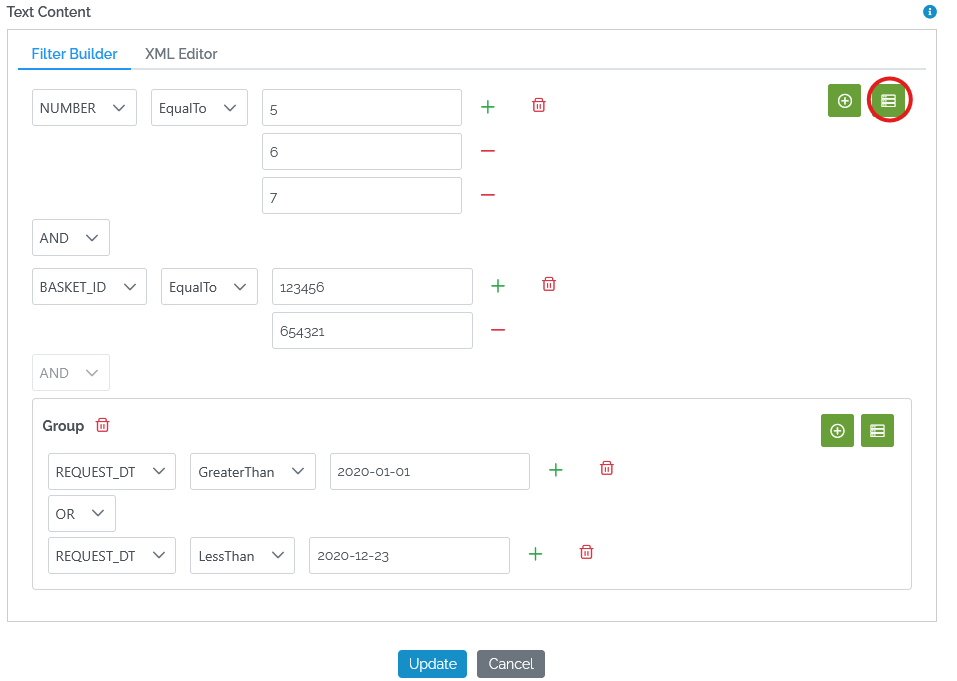Click the circled add group icon at top right
957x681 pixels.
coord(888,100)
